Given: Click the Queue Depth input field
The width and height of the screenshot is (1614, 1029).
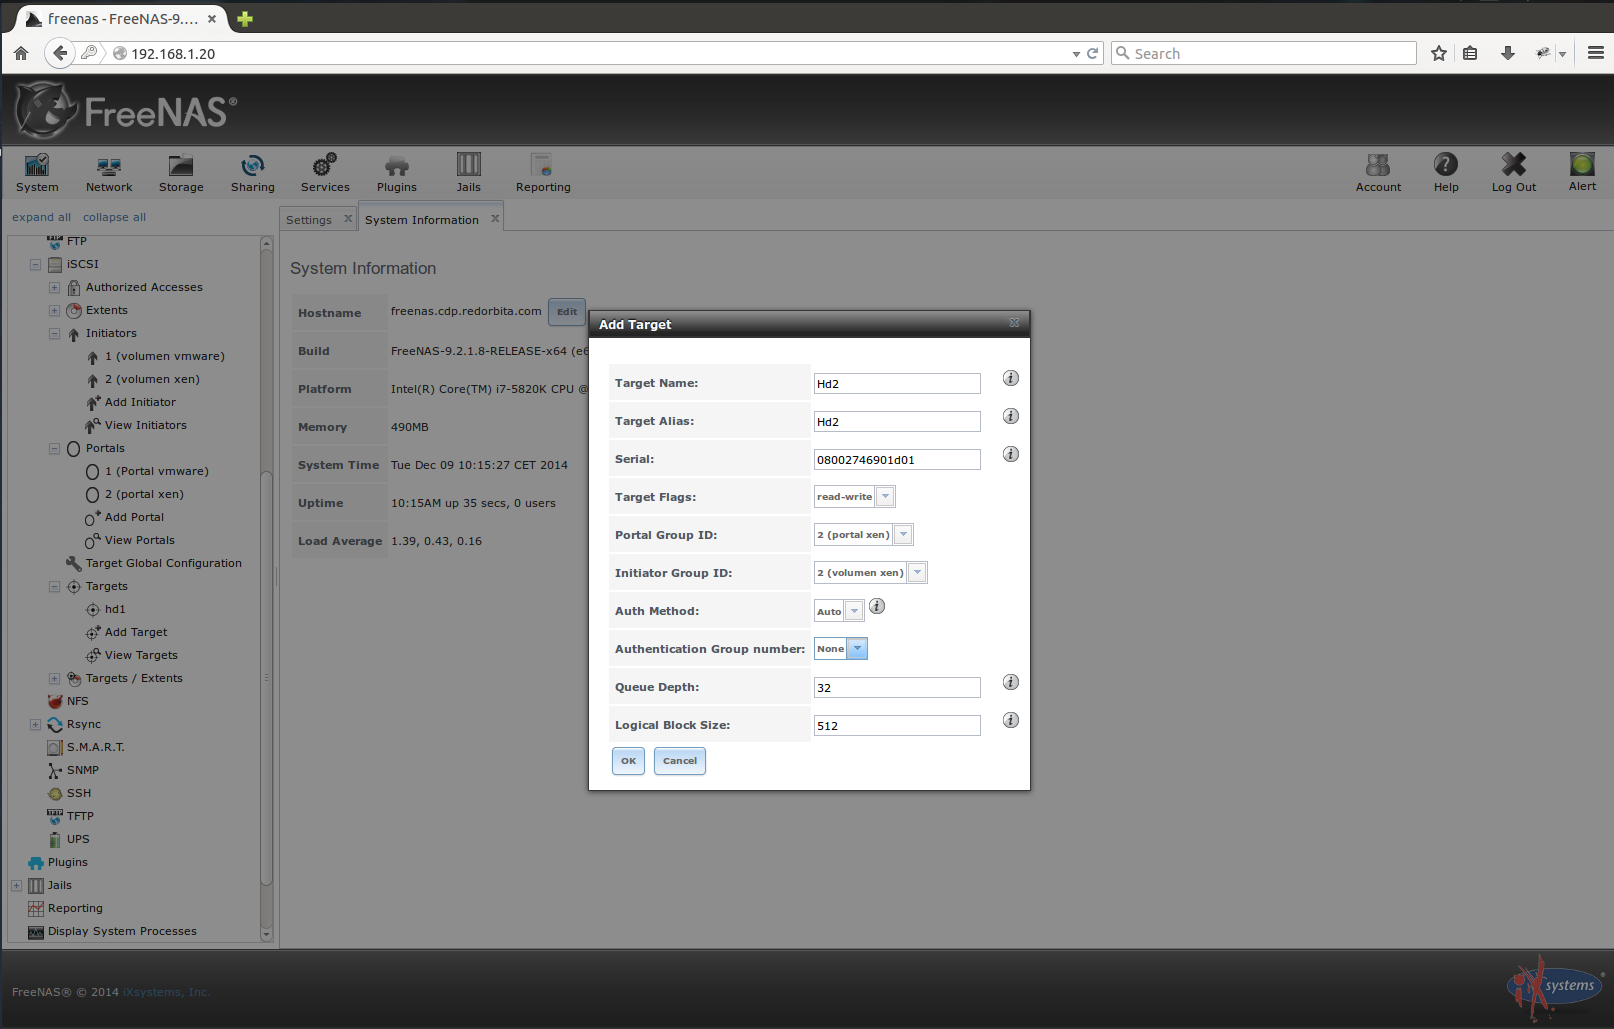Looking at the screenshot, I should (x=896, y=688).
